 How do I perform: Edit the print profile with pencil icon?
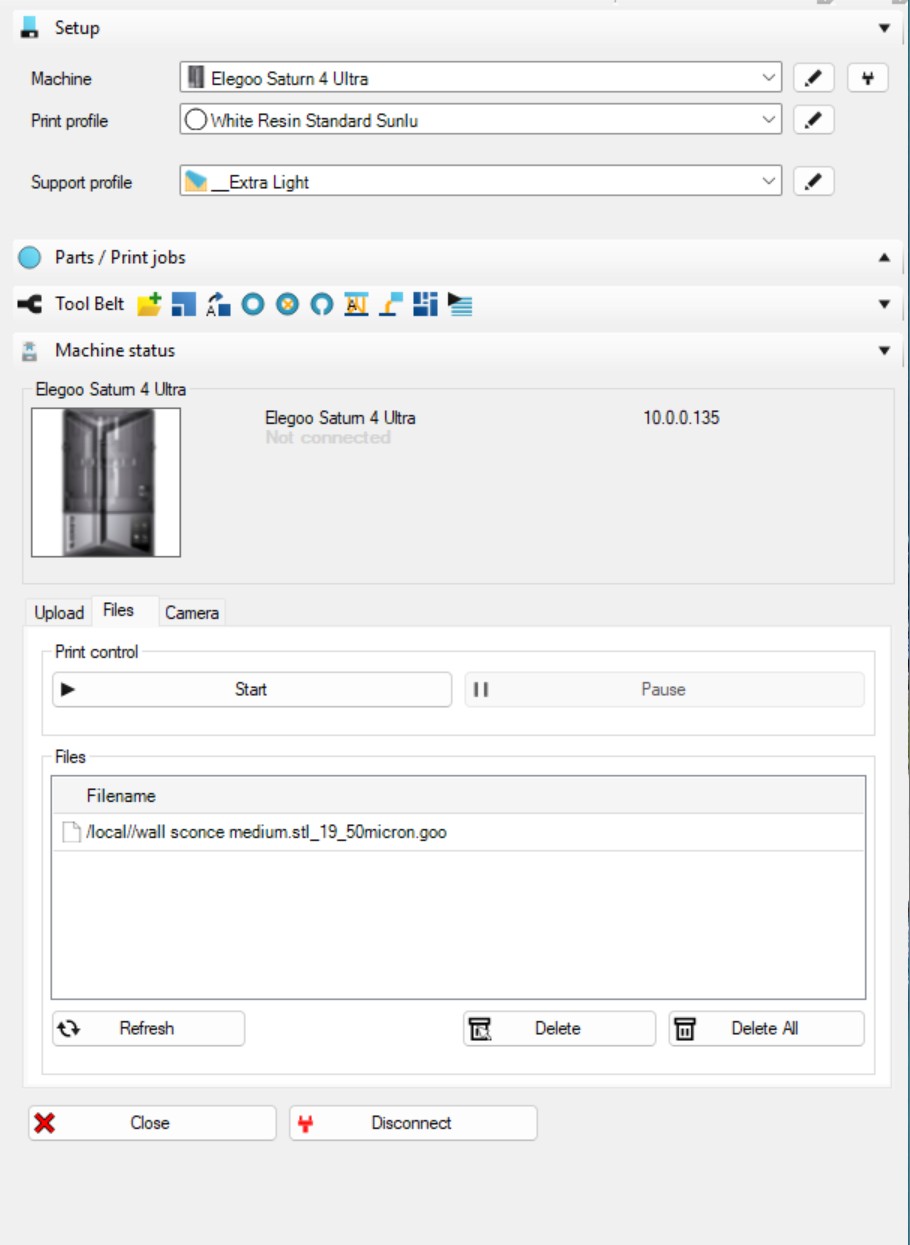pyautogui.click(x=814, y=120)
